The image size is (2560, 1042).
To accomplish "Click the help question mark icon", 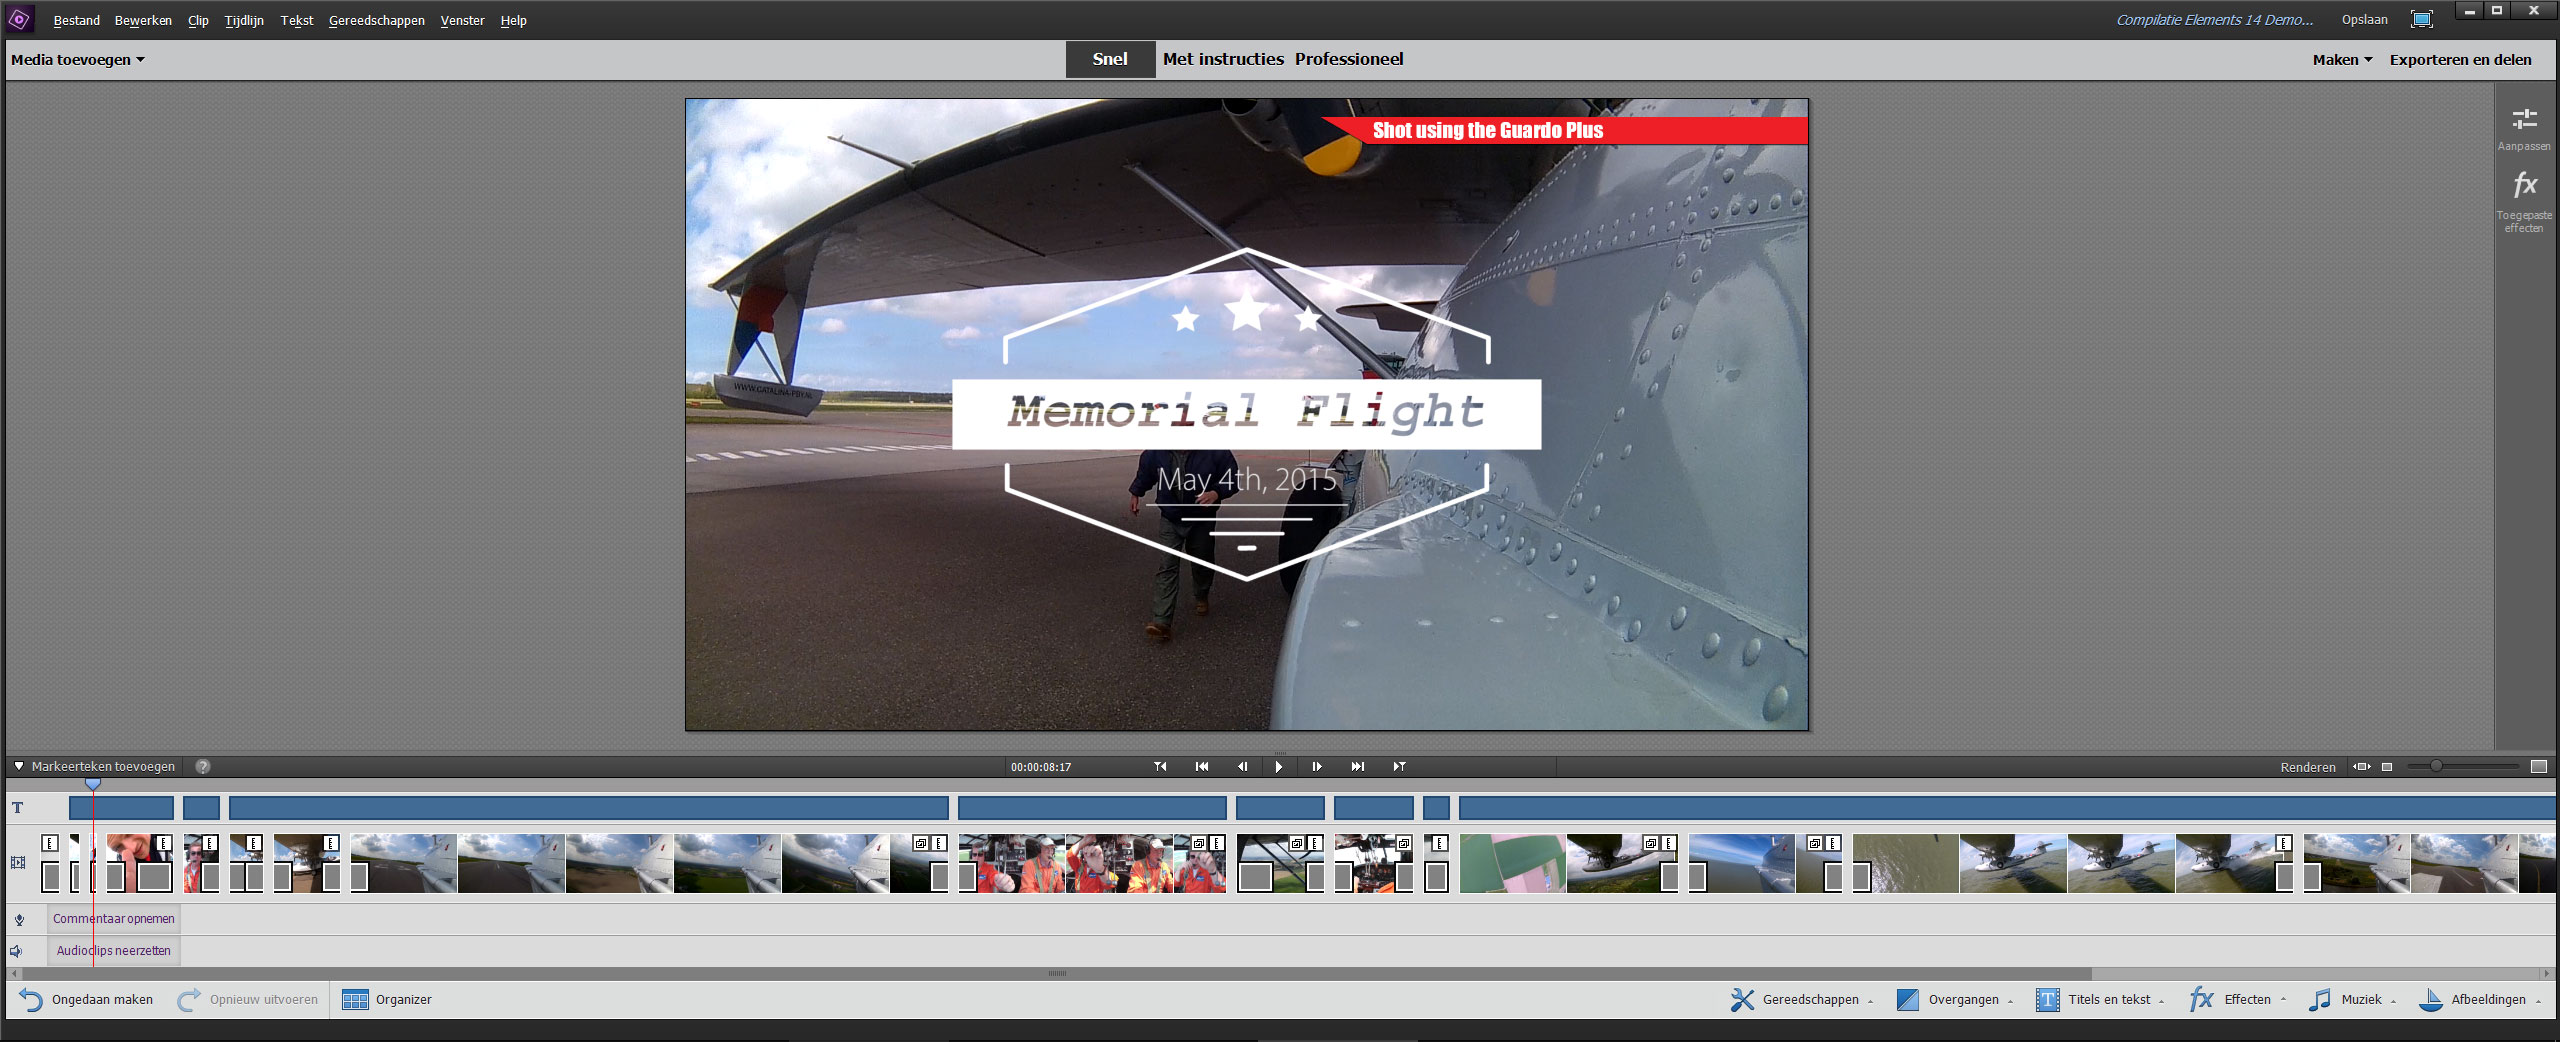I will point(203,767).
